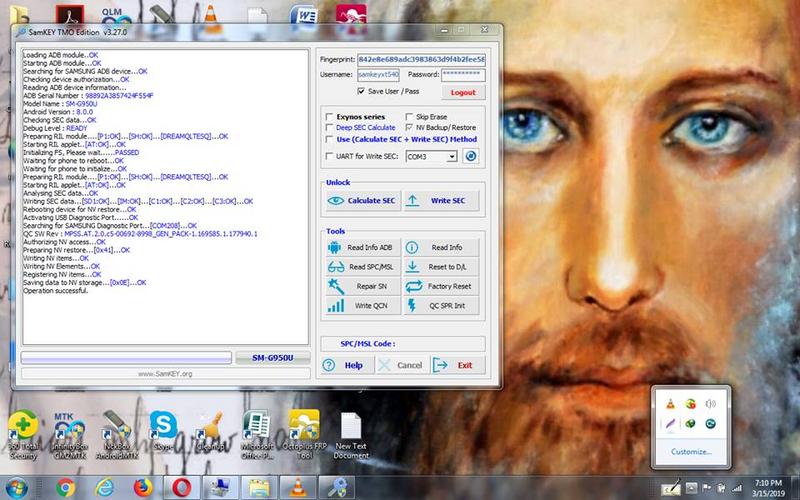
Task: Run the QC SPR Init tool
Action: coord(441,306)
